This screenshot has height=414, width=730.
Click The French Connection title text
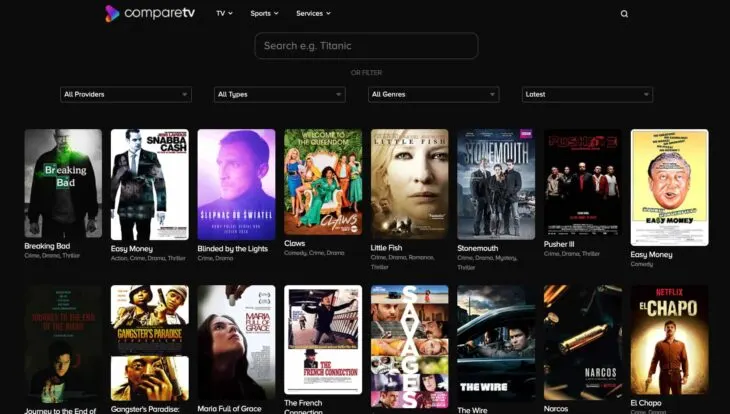click(x=303, y=407)
